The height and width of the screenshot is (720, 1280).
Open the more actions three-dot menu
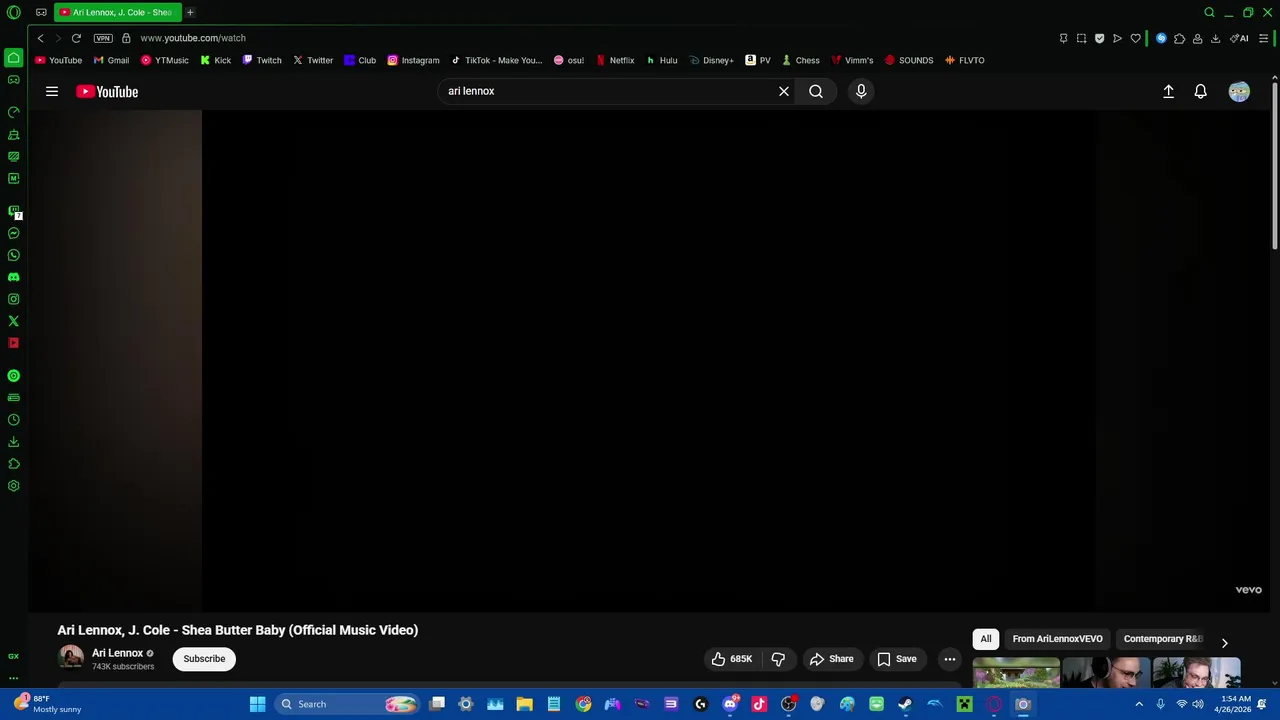click(950, 659)
